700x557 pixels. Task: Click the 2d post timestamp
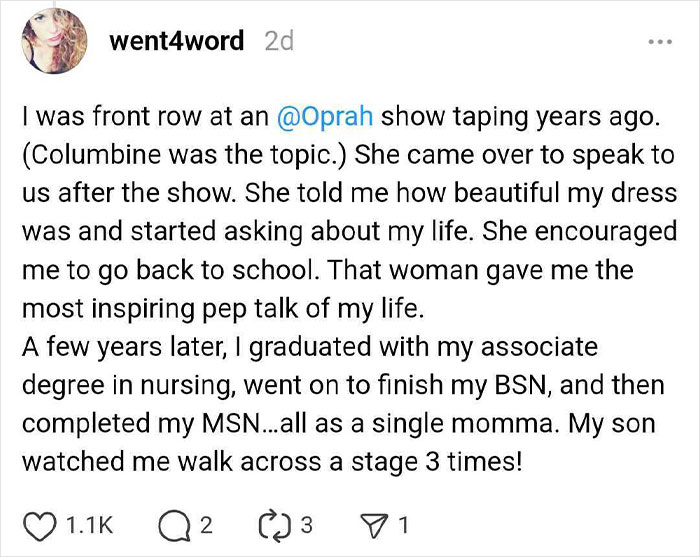(x=277, y=42)
